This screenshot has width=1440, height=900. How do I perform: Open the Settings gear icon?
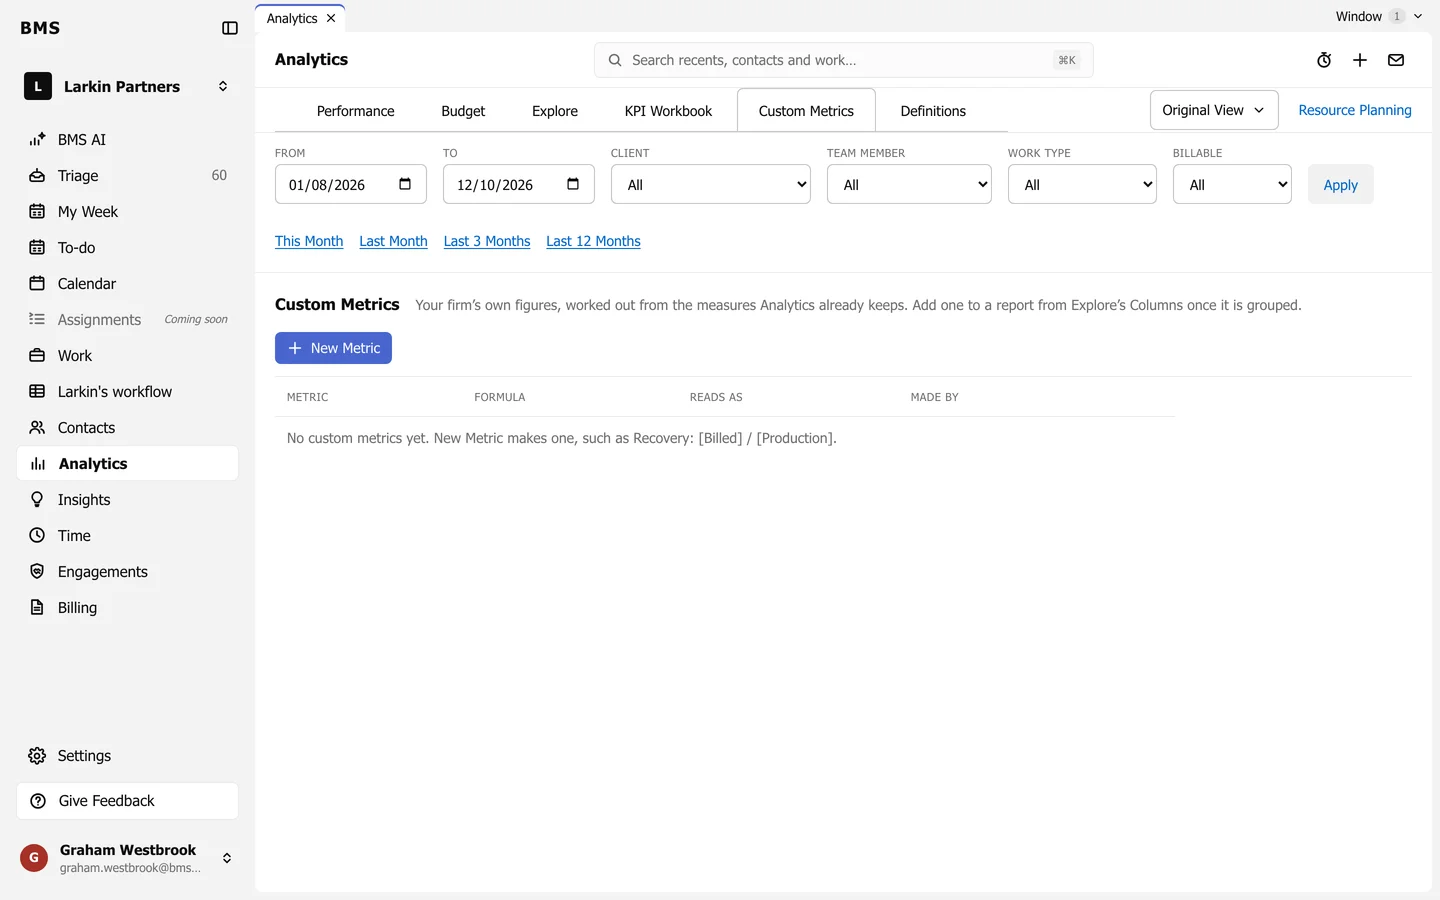point(37,756)
